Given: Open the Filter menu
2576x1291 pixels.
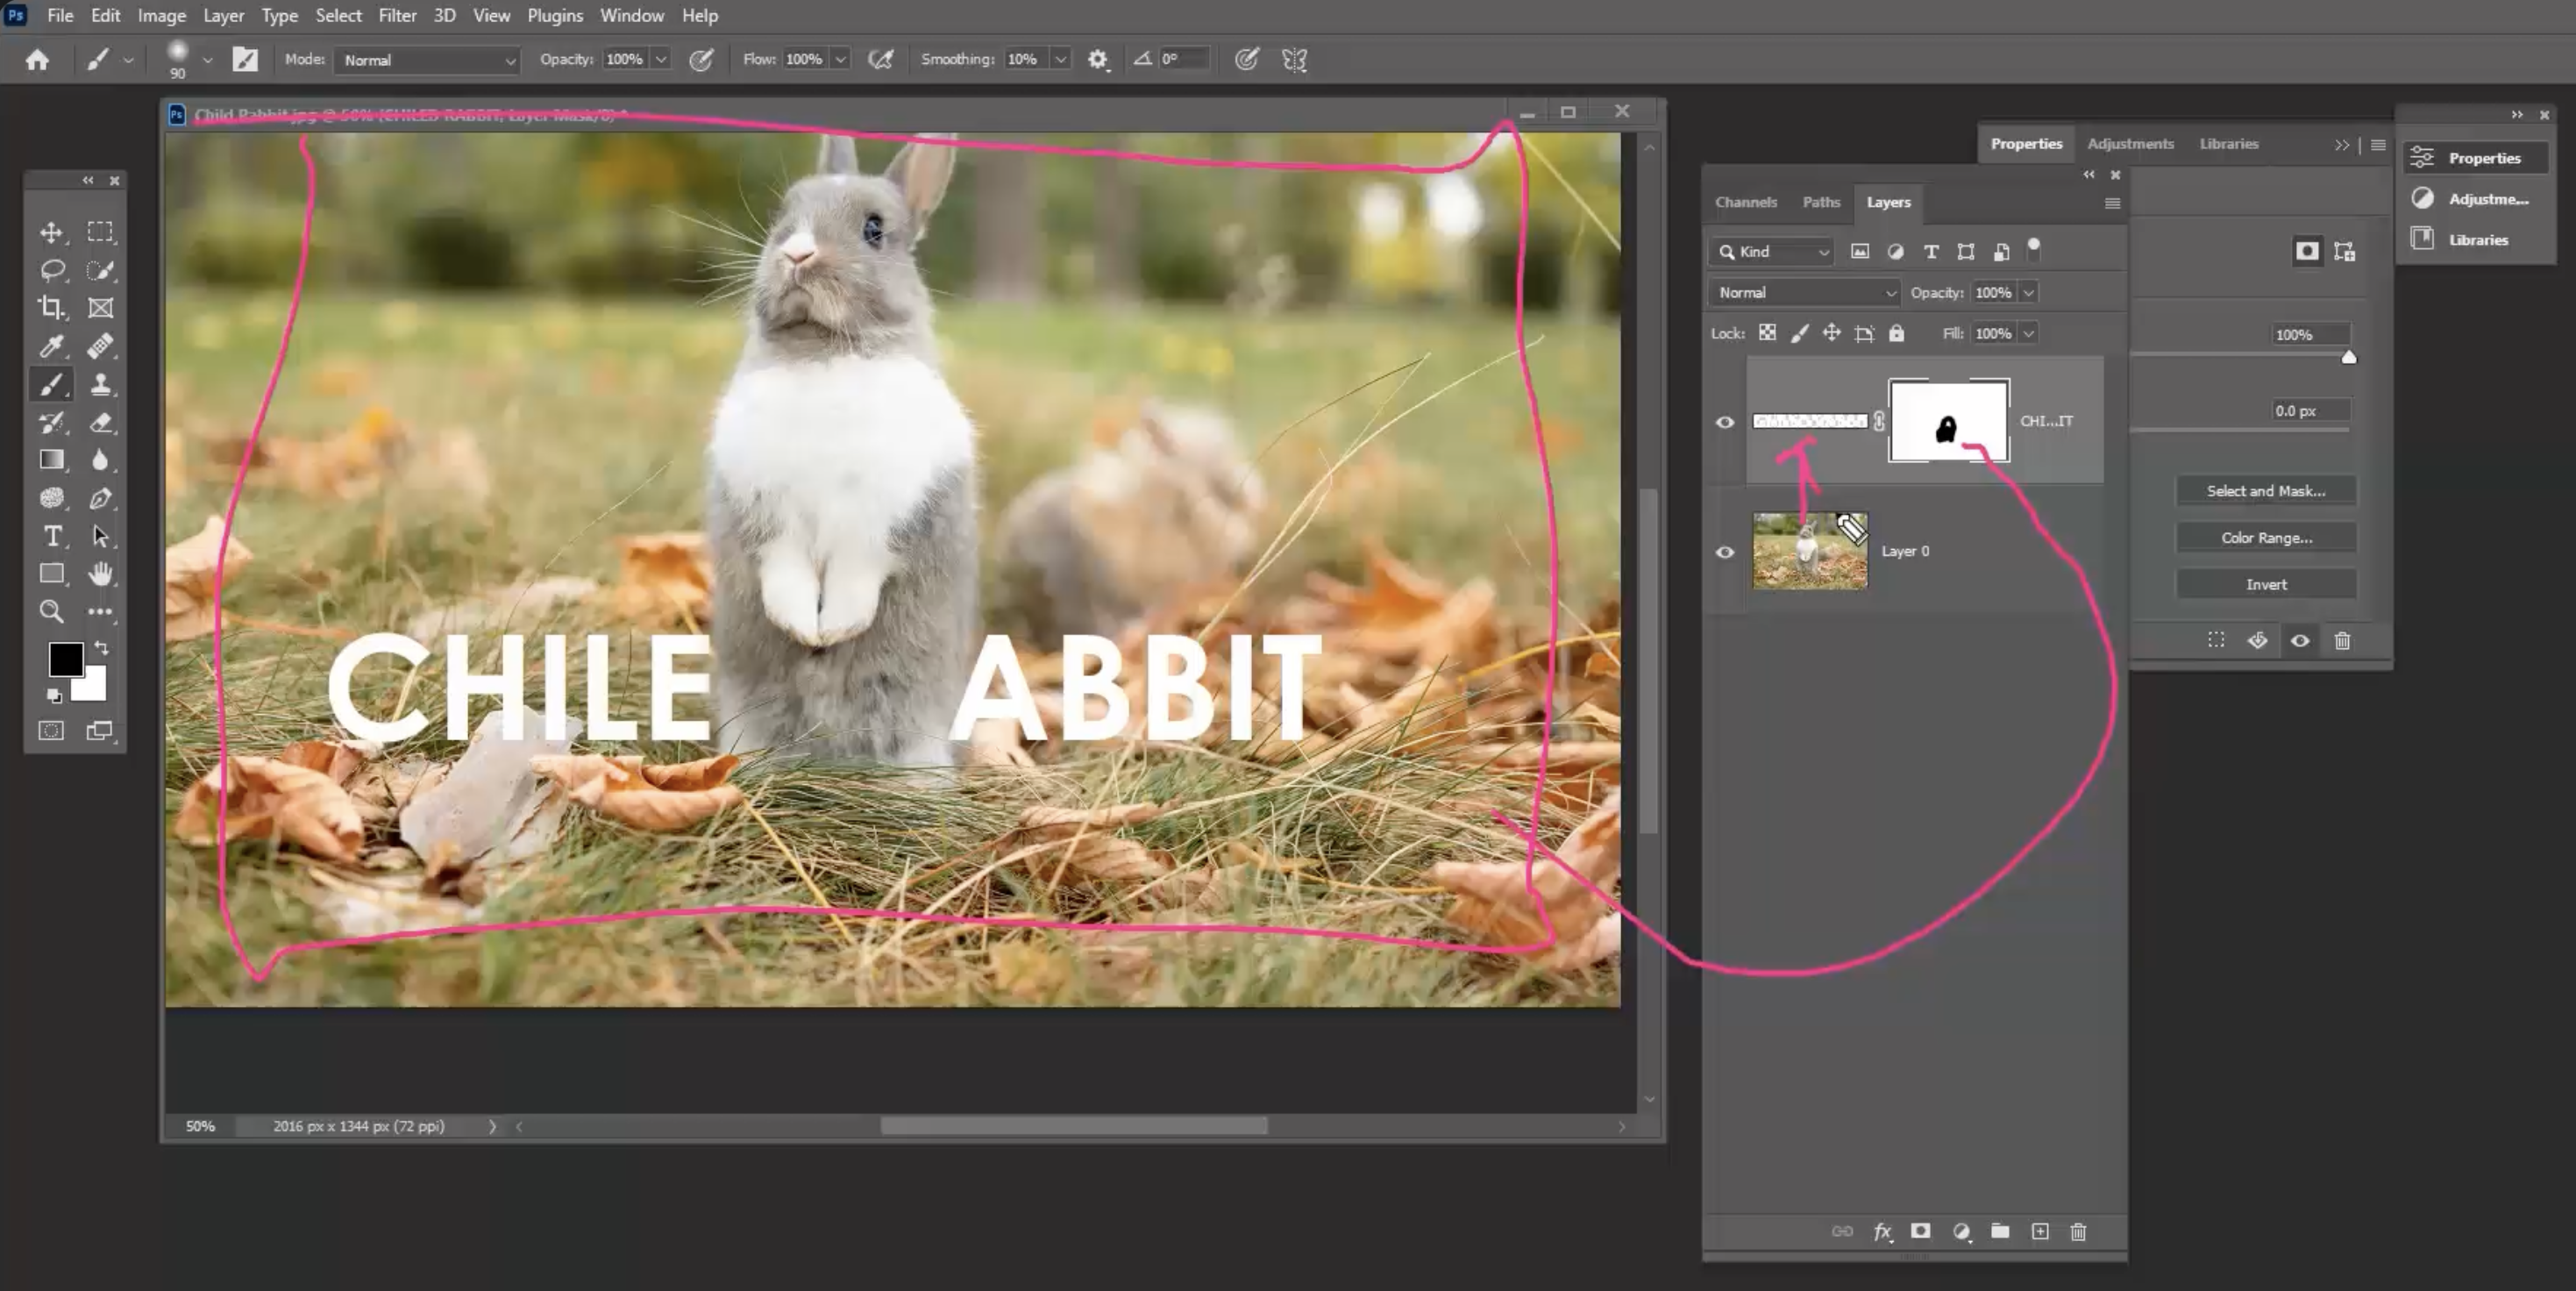Looking at the screenshot, I should tap(397, 15).
